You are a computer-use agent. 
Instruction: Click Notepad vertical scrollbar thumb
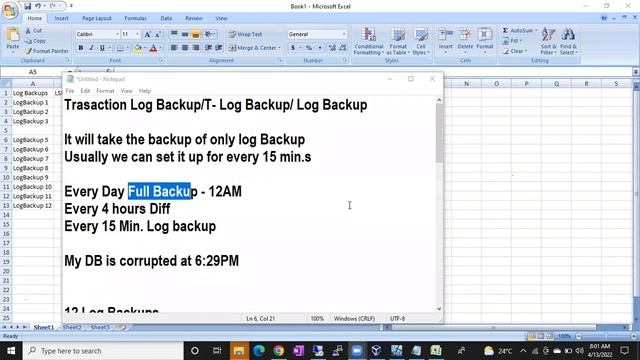[x=439, y=133]
